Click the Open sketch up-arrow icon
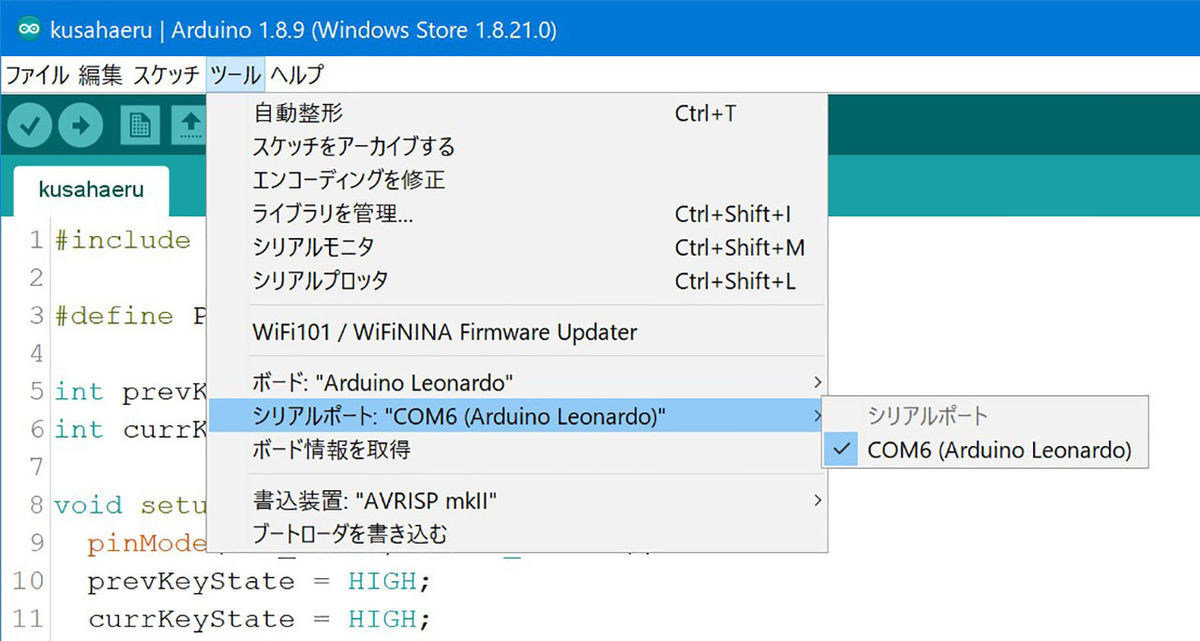 point(189,125)
